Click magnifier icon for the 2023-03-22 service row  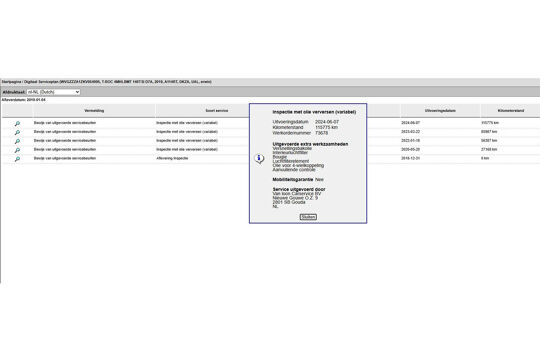[17, 132]
